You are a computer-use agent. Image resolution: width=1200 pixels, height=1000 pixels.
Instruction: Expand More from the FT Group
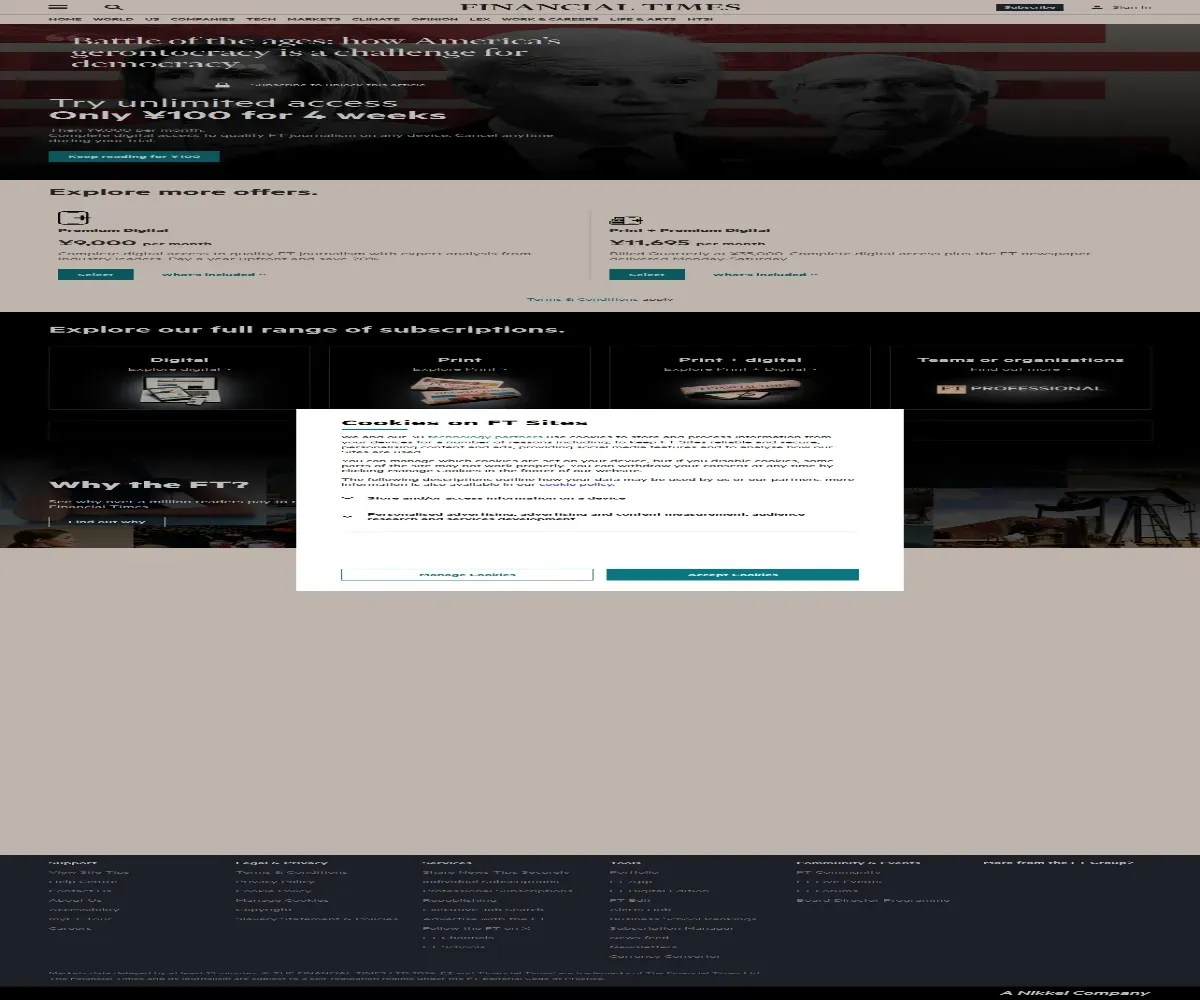point(1059,862)
